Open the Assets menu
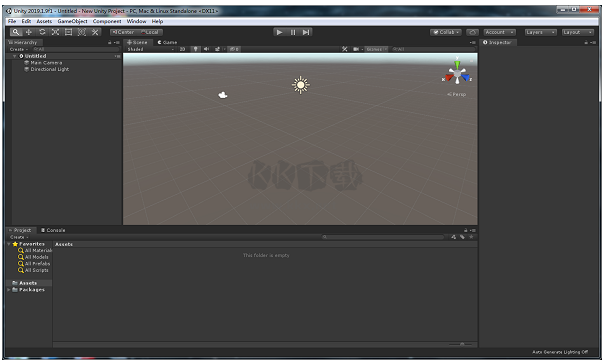 coord(44,21)
